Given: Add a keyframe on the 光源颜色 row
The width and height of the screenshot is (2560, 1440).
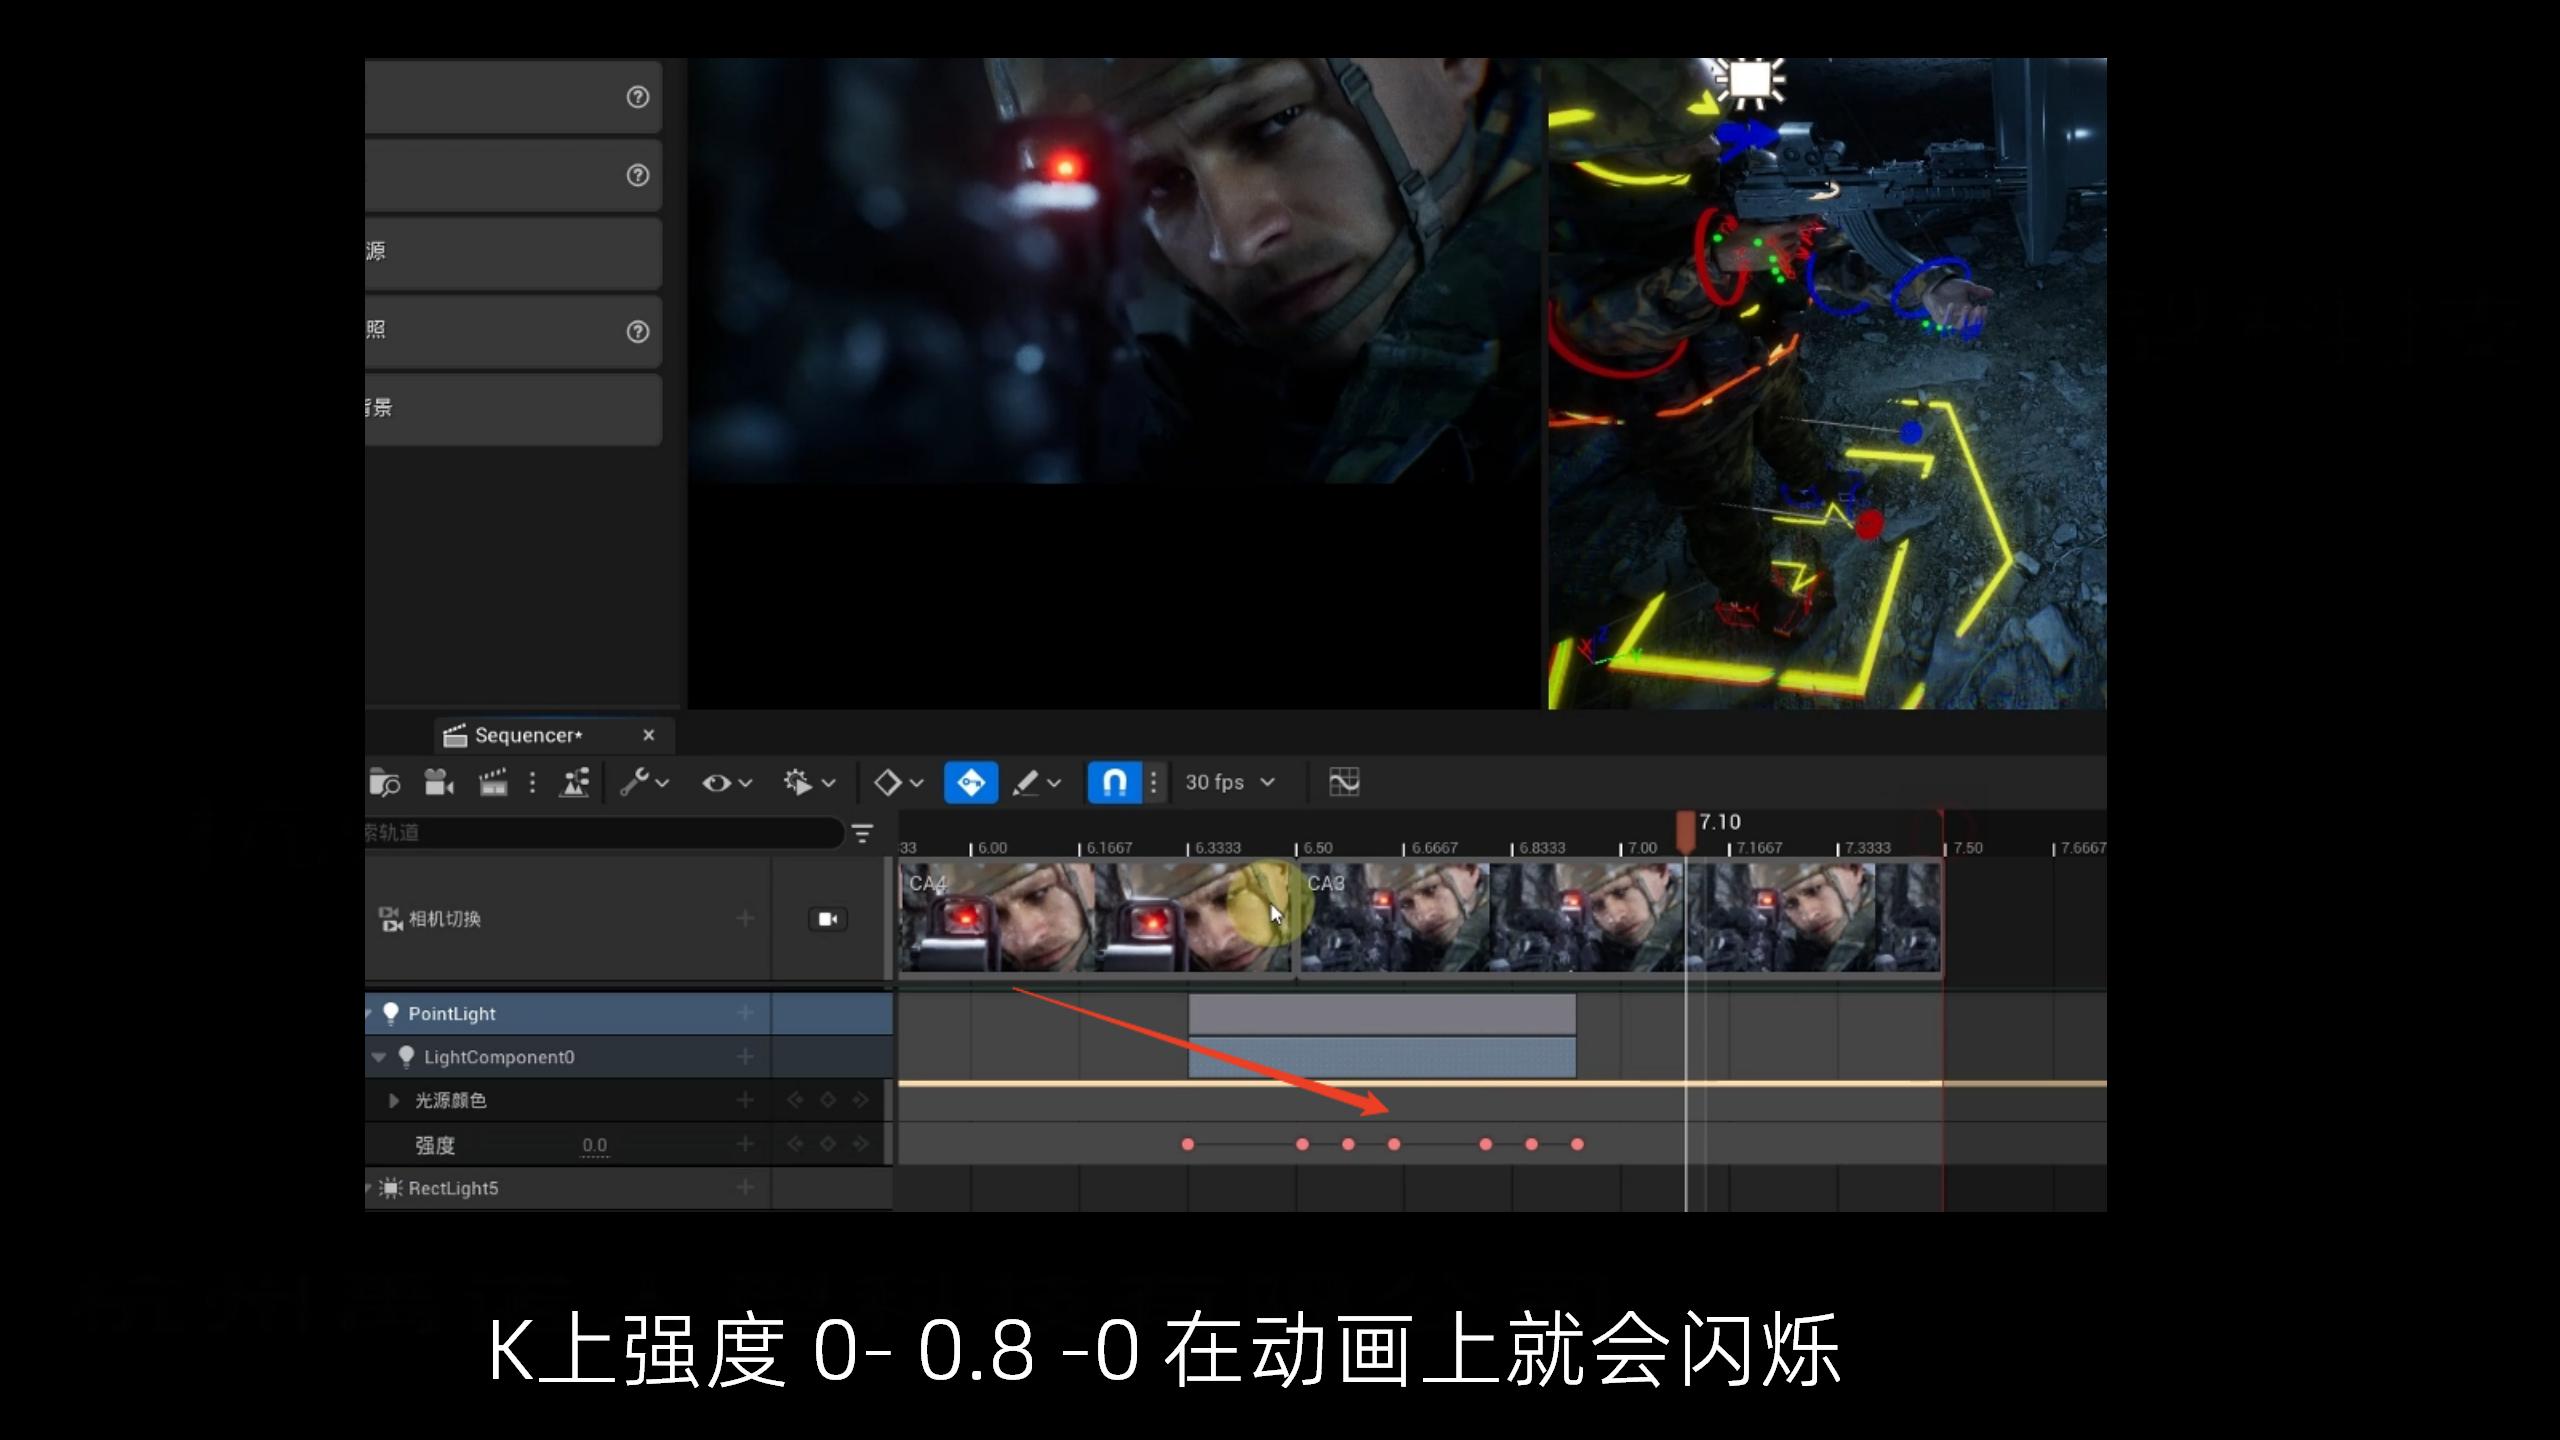Looking at the screenshot, I should pos(828,1100).
